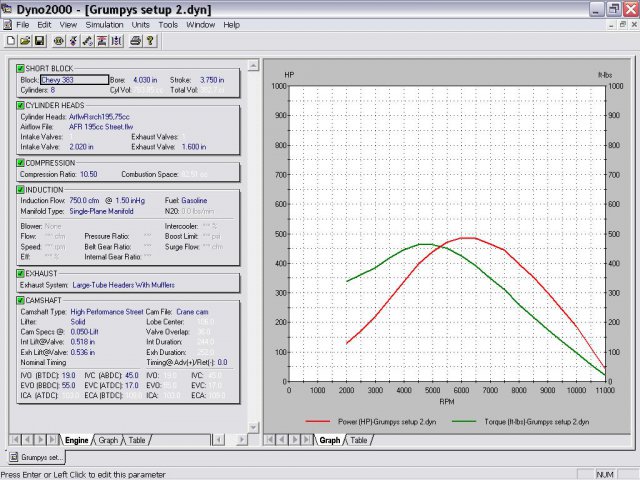The width and height of the screenshot is (640, 480).
Task: Click the Dyno2000 icon left of File menu
Action: (8, 24)
